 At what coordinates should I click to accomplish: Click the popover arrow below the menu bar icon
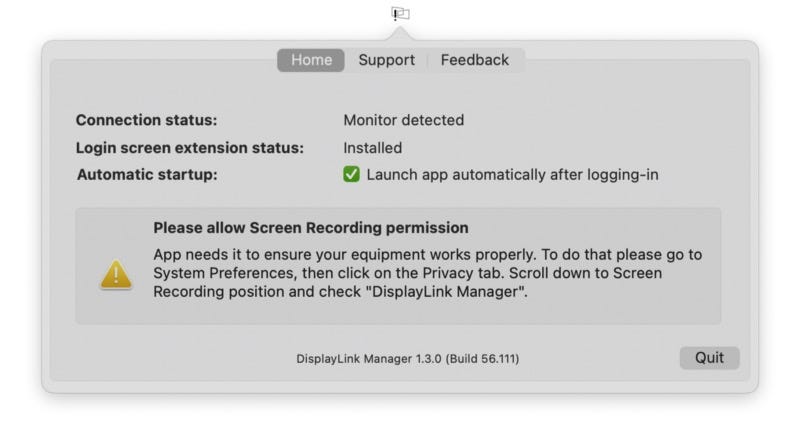[401, 34]
